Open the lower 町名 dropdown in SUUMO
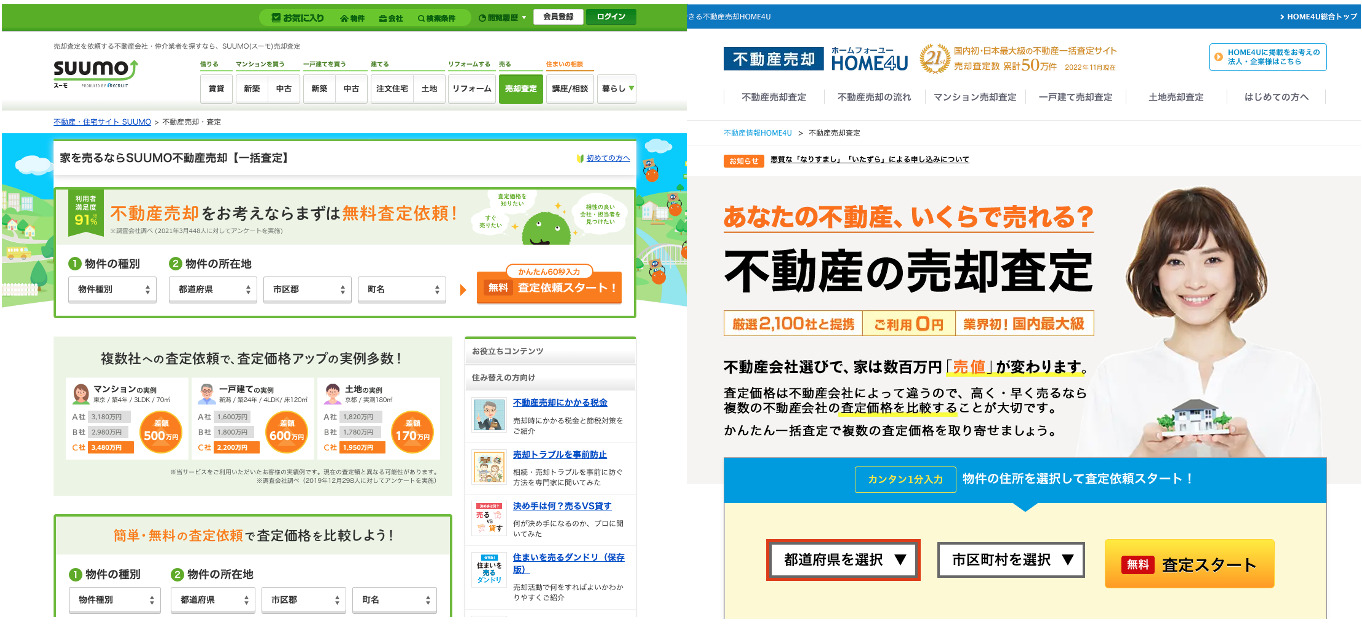The image size is (1362, 626). click(394, 600)
